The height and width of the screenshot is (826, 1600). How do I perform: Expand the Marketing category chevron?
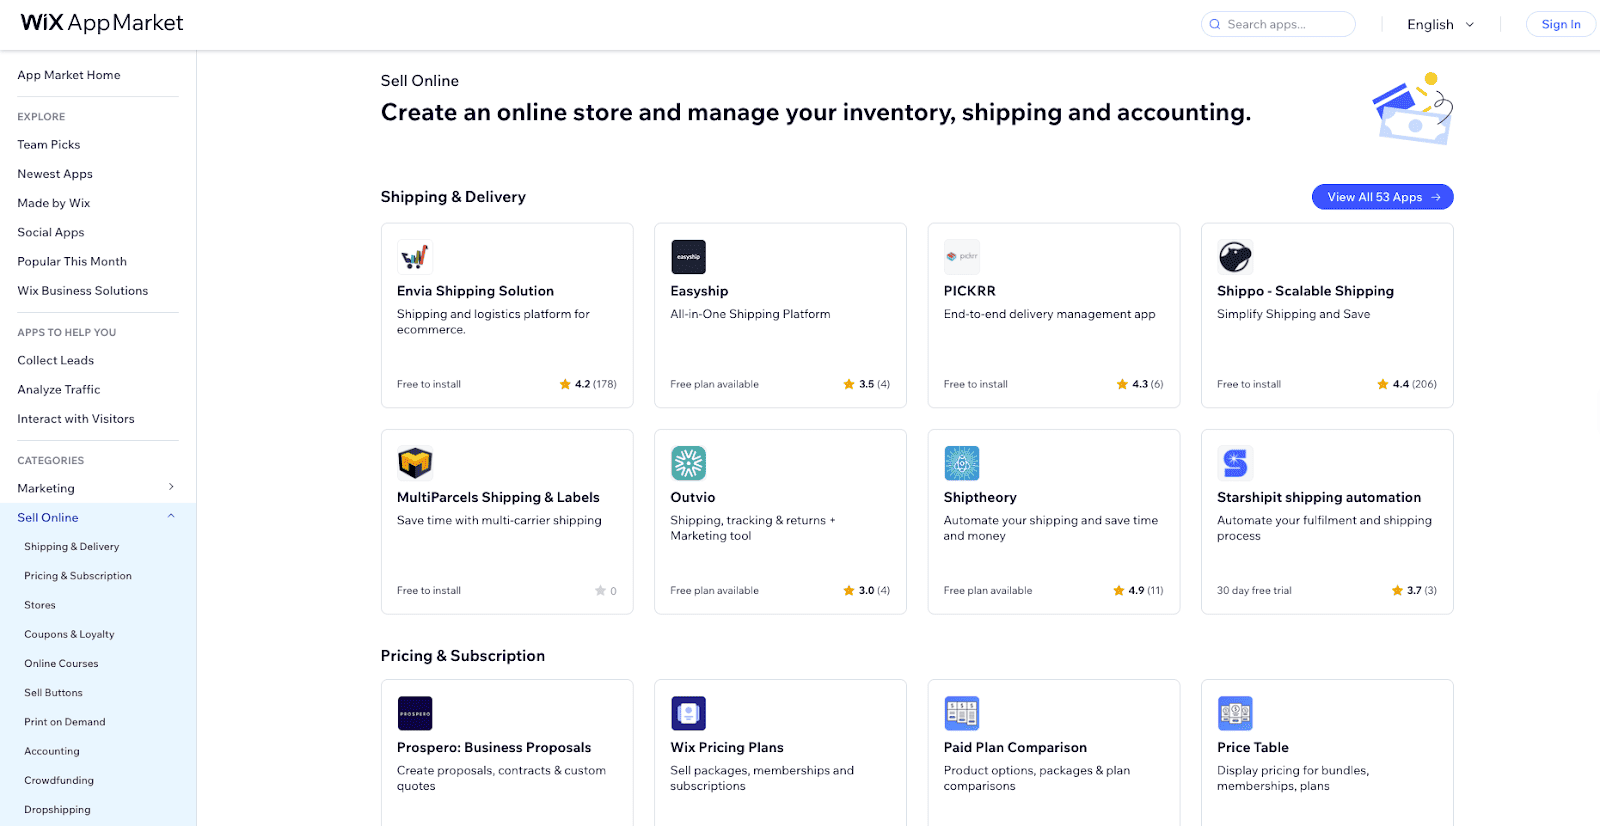171,487
